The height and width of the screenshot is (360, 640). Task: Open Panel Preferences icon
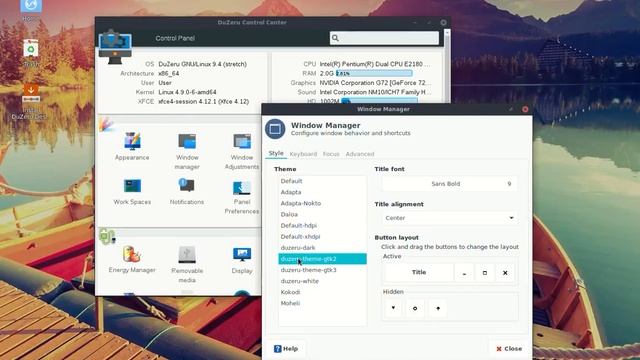242,198
